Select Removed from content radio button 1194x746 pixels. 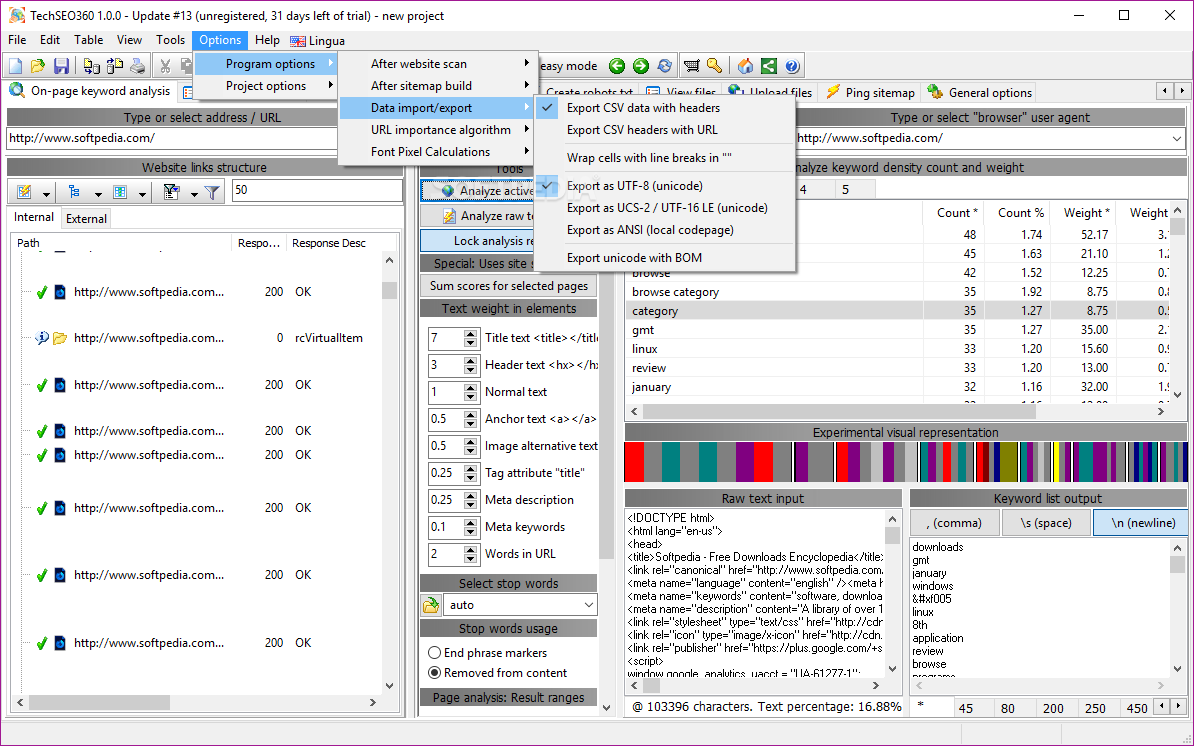[x=434, y=672]
